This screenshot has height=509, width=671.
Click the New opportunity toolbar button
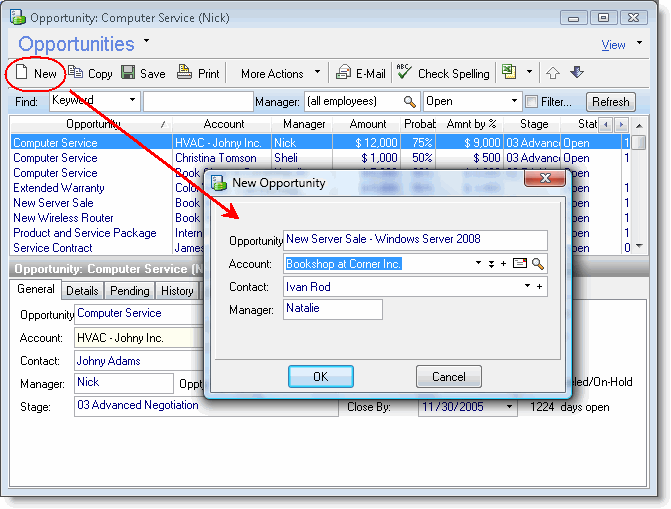(x=35, y=73)
